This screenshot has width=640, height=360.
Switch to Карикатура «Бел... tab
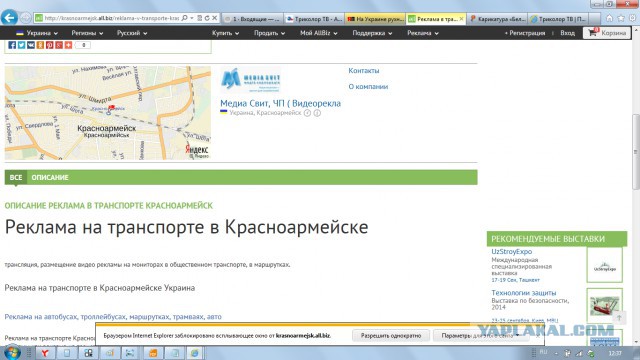point(498,19)
